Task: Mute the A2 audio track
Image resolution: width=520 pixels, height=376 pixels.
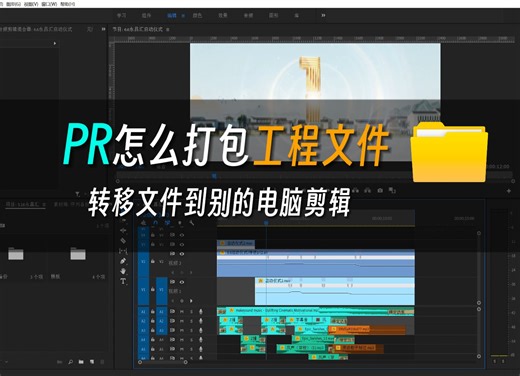Action: point(182,321)
